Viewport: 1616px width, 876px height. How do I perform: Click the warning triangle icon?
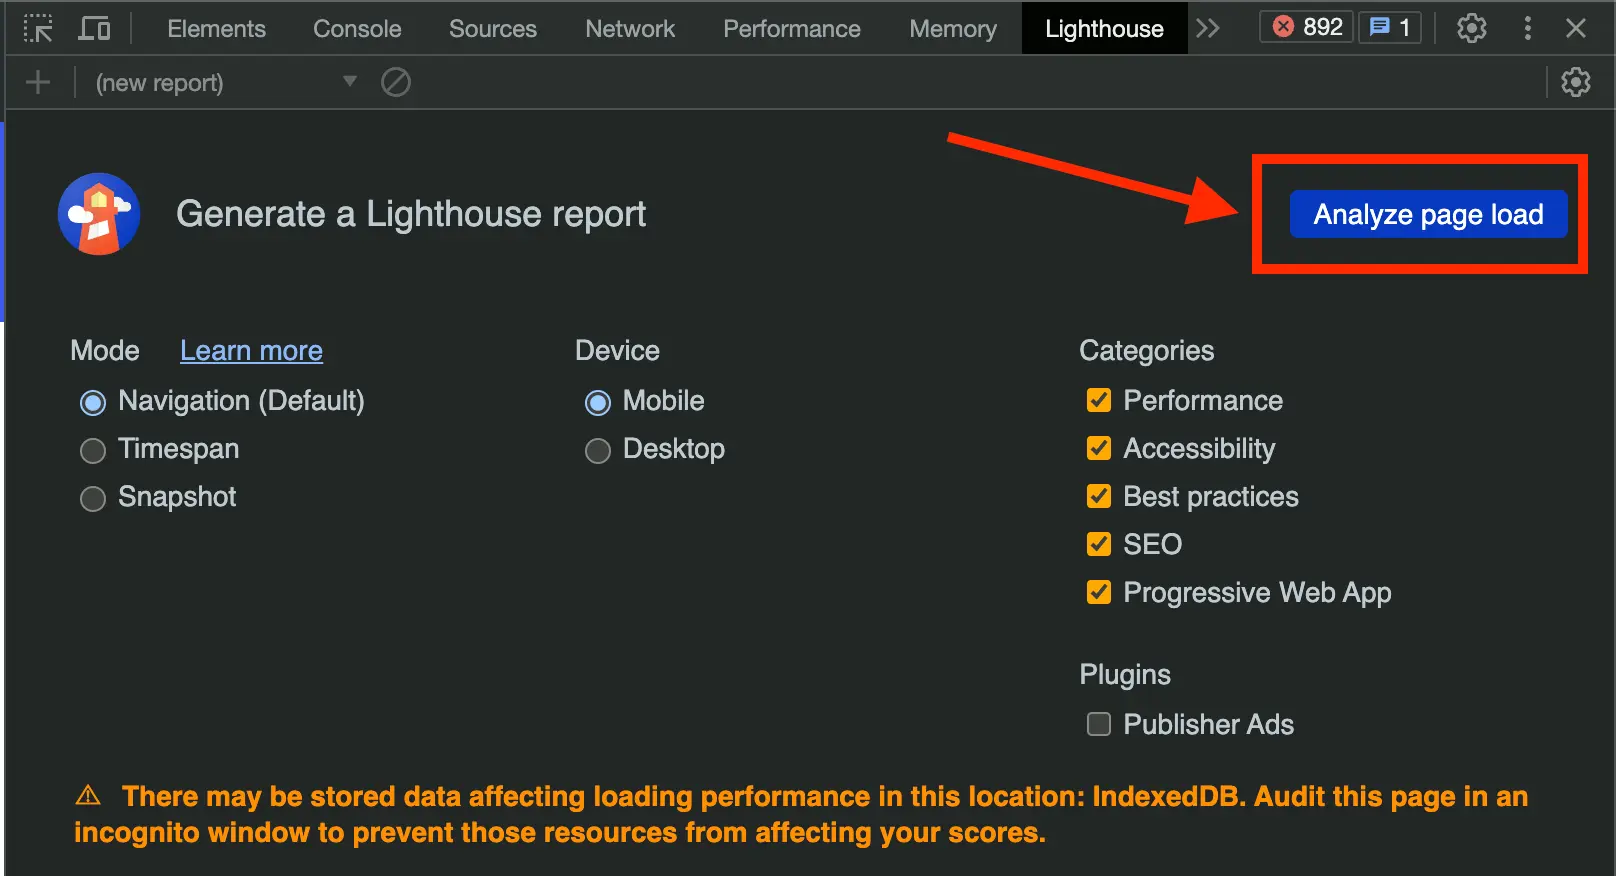(88, 795)
